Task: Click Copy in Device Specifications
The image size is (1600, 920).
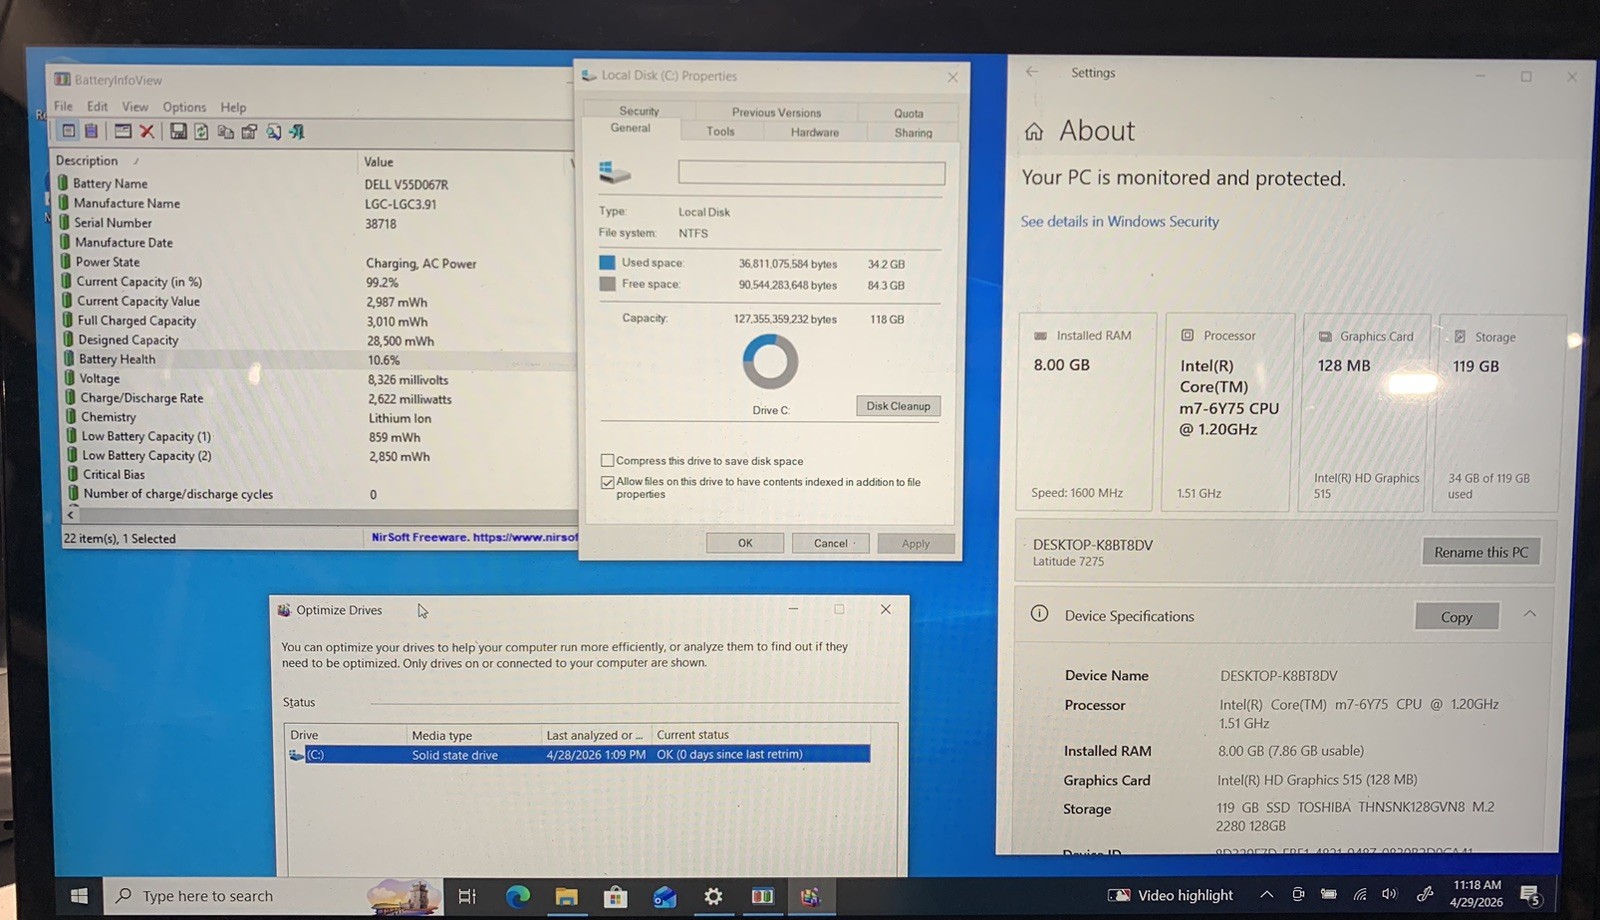Action: 1456,617
